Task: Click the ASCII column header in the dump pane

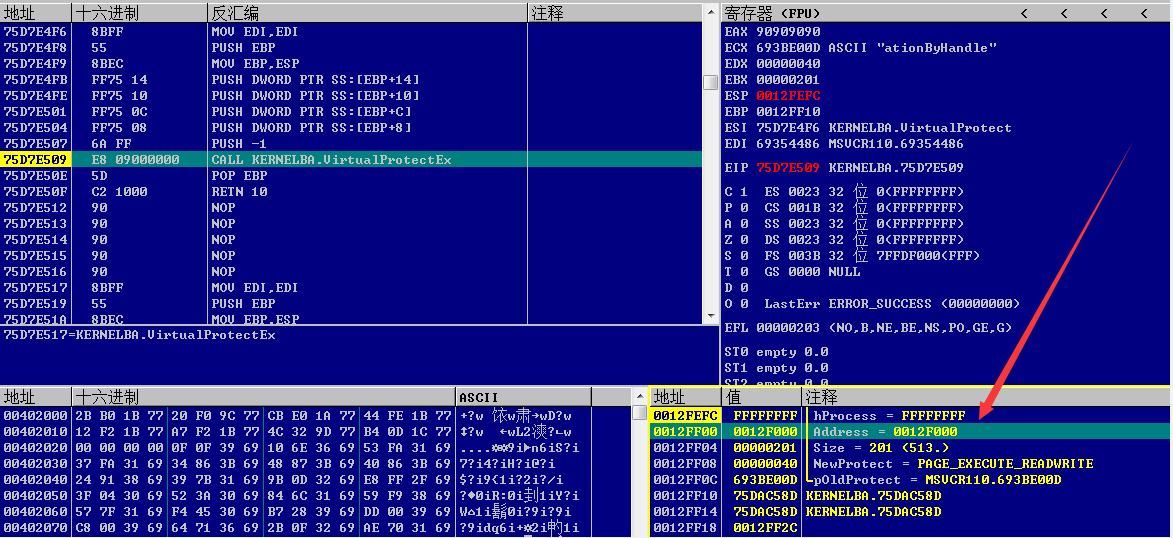Action: click(522, 397)
